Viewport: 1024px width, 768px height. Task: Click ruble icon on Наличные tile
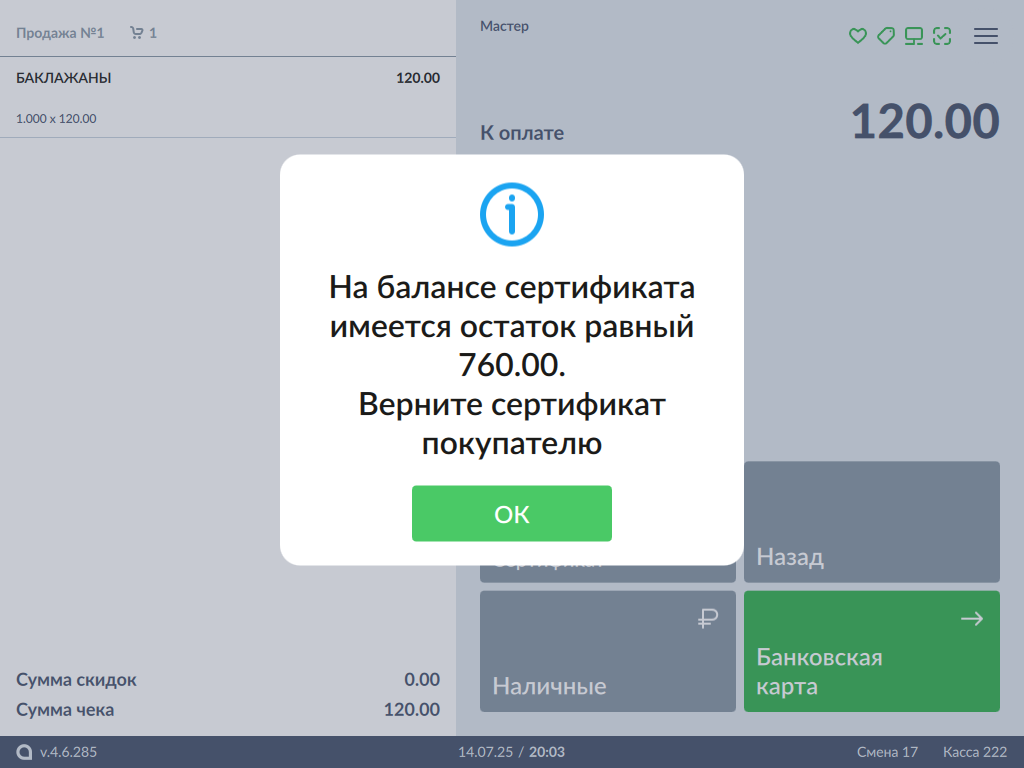point(708,620)
